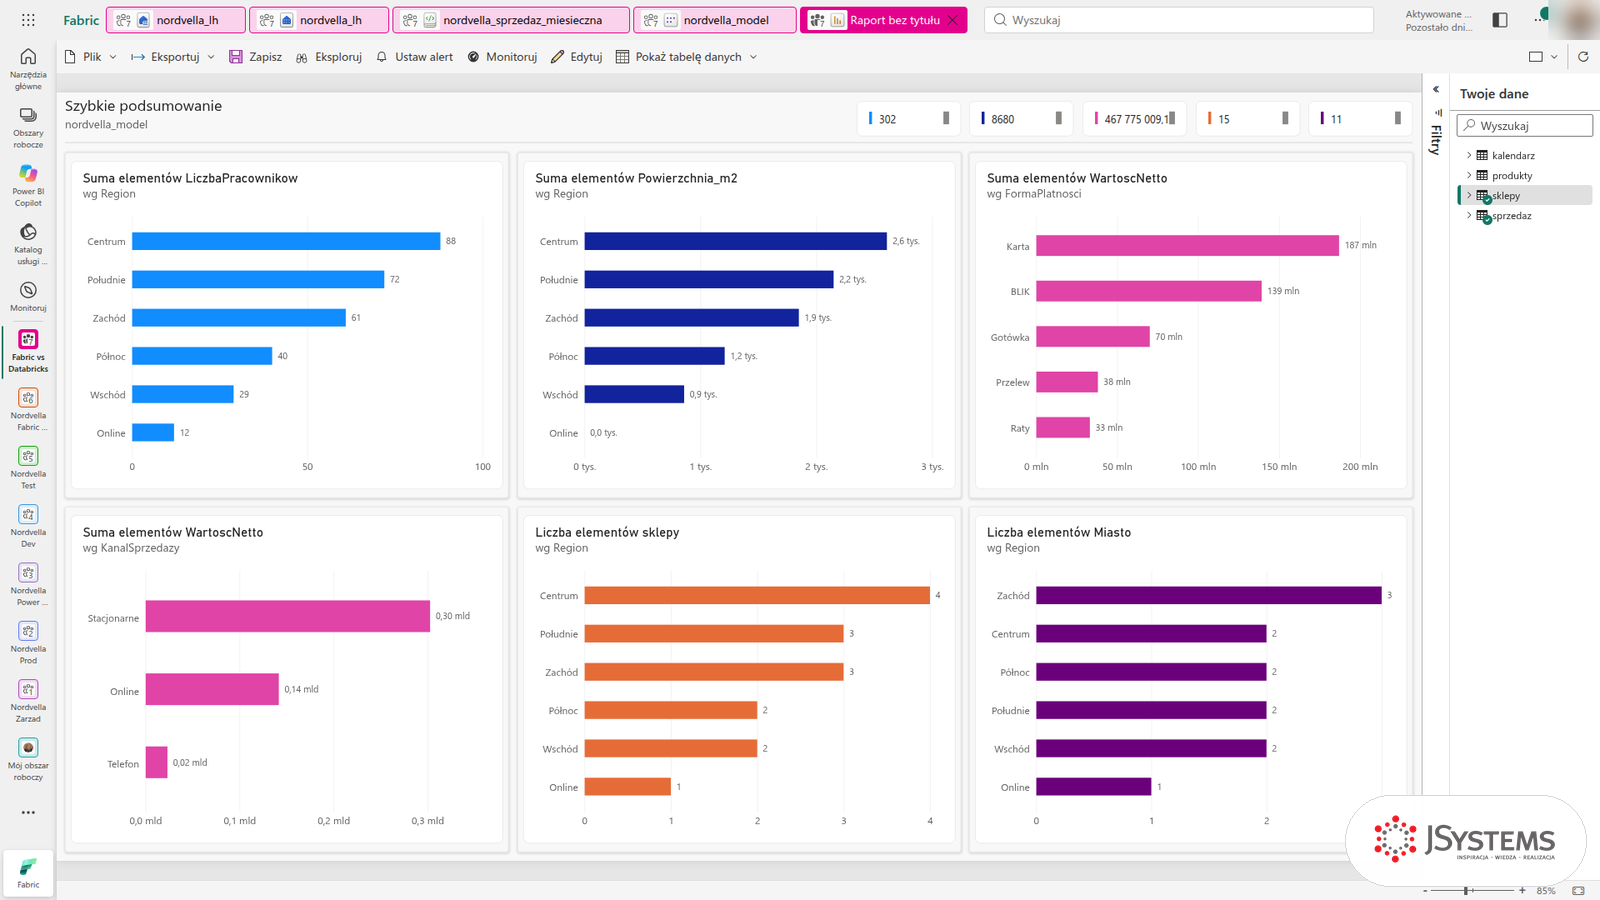Expand the sklepy table
The image size is (1600, 900).
(1469, 195)
